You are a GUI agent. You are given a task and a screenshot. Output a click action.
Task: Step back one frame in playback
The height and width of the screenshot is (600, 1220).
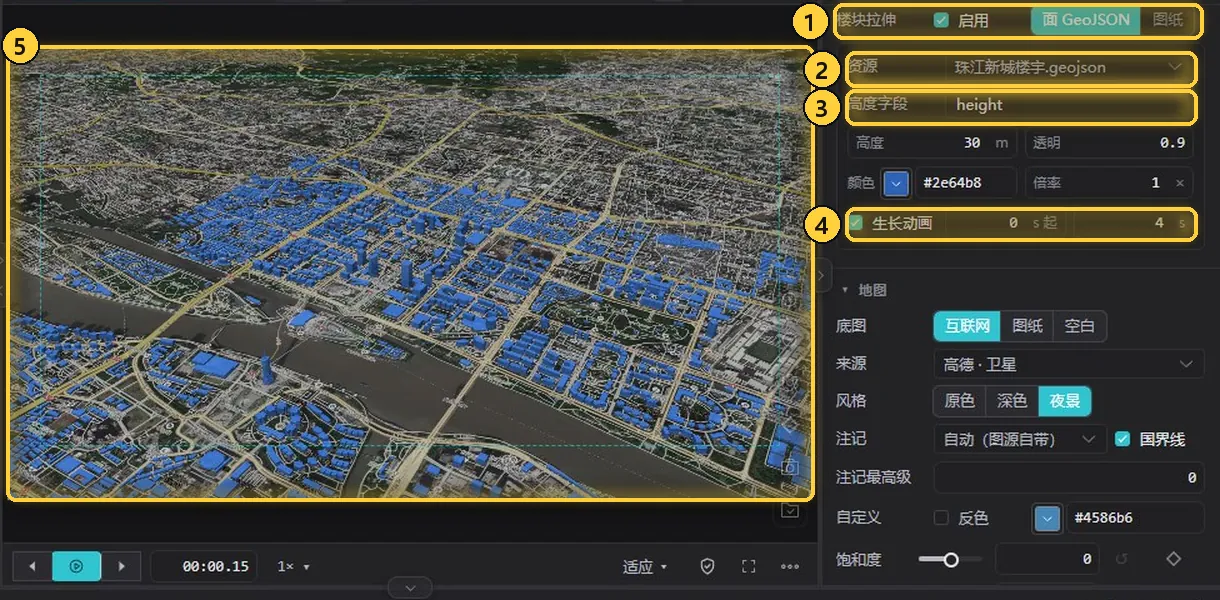32,566
